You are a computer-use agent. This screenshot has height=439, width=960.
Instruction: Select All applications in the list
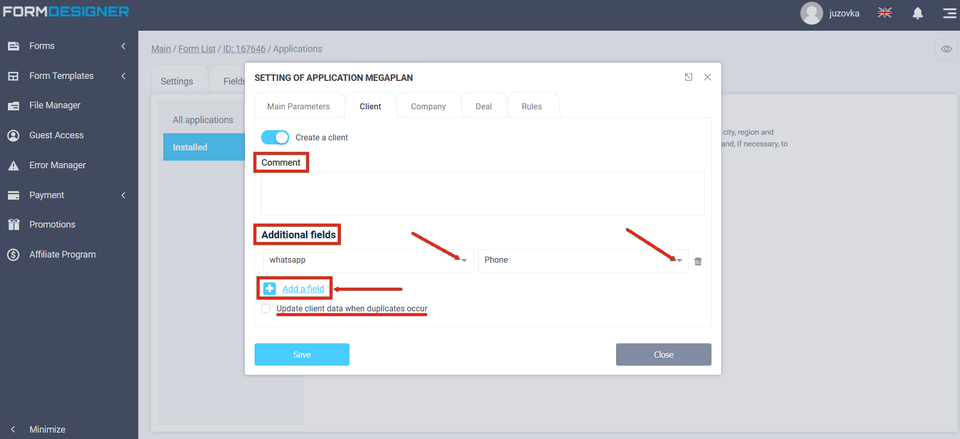pos(203,120)
